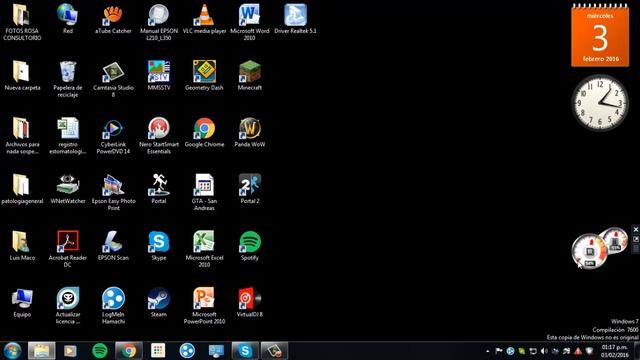Select the Equipo computer icon
The width and height of the screenshot is (640, 360).
pyautogui.click(x=22, y=302)
